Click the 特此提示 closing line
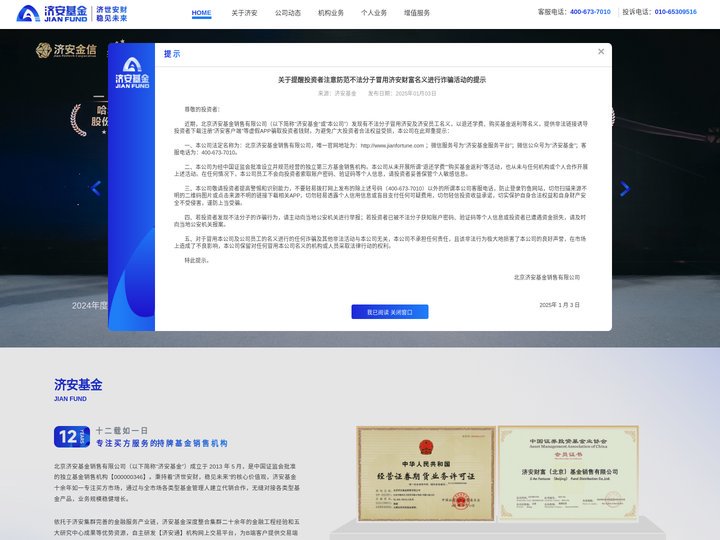 pyautogui.click(x=197, y=260)
